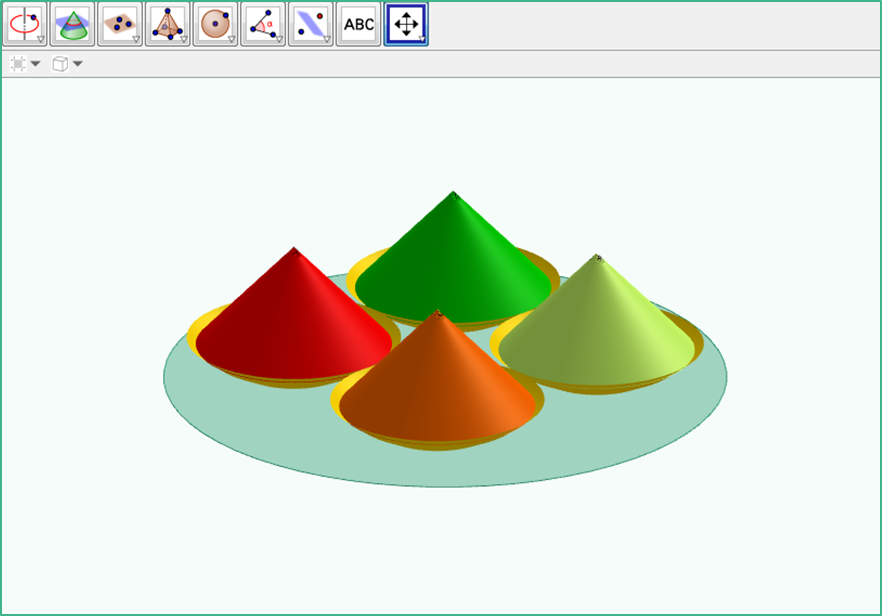Pick the Pyramid tool
Screen dimensions: 882x616
click(168, 24)
